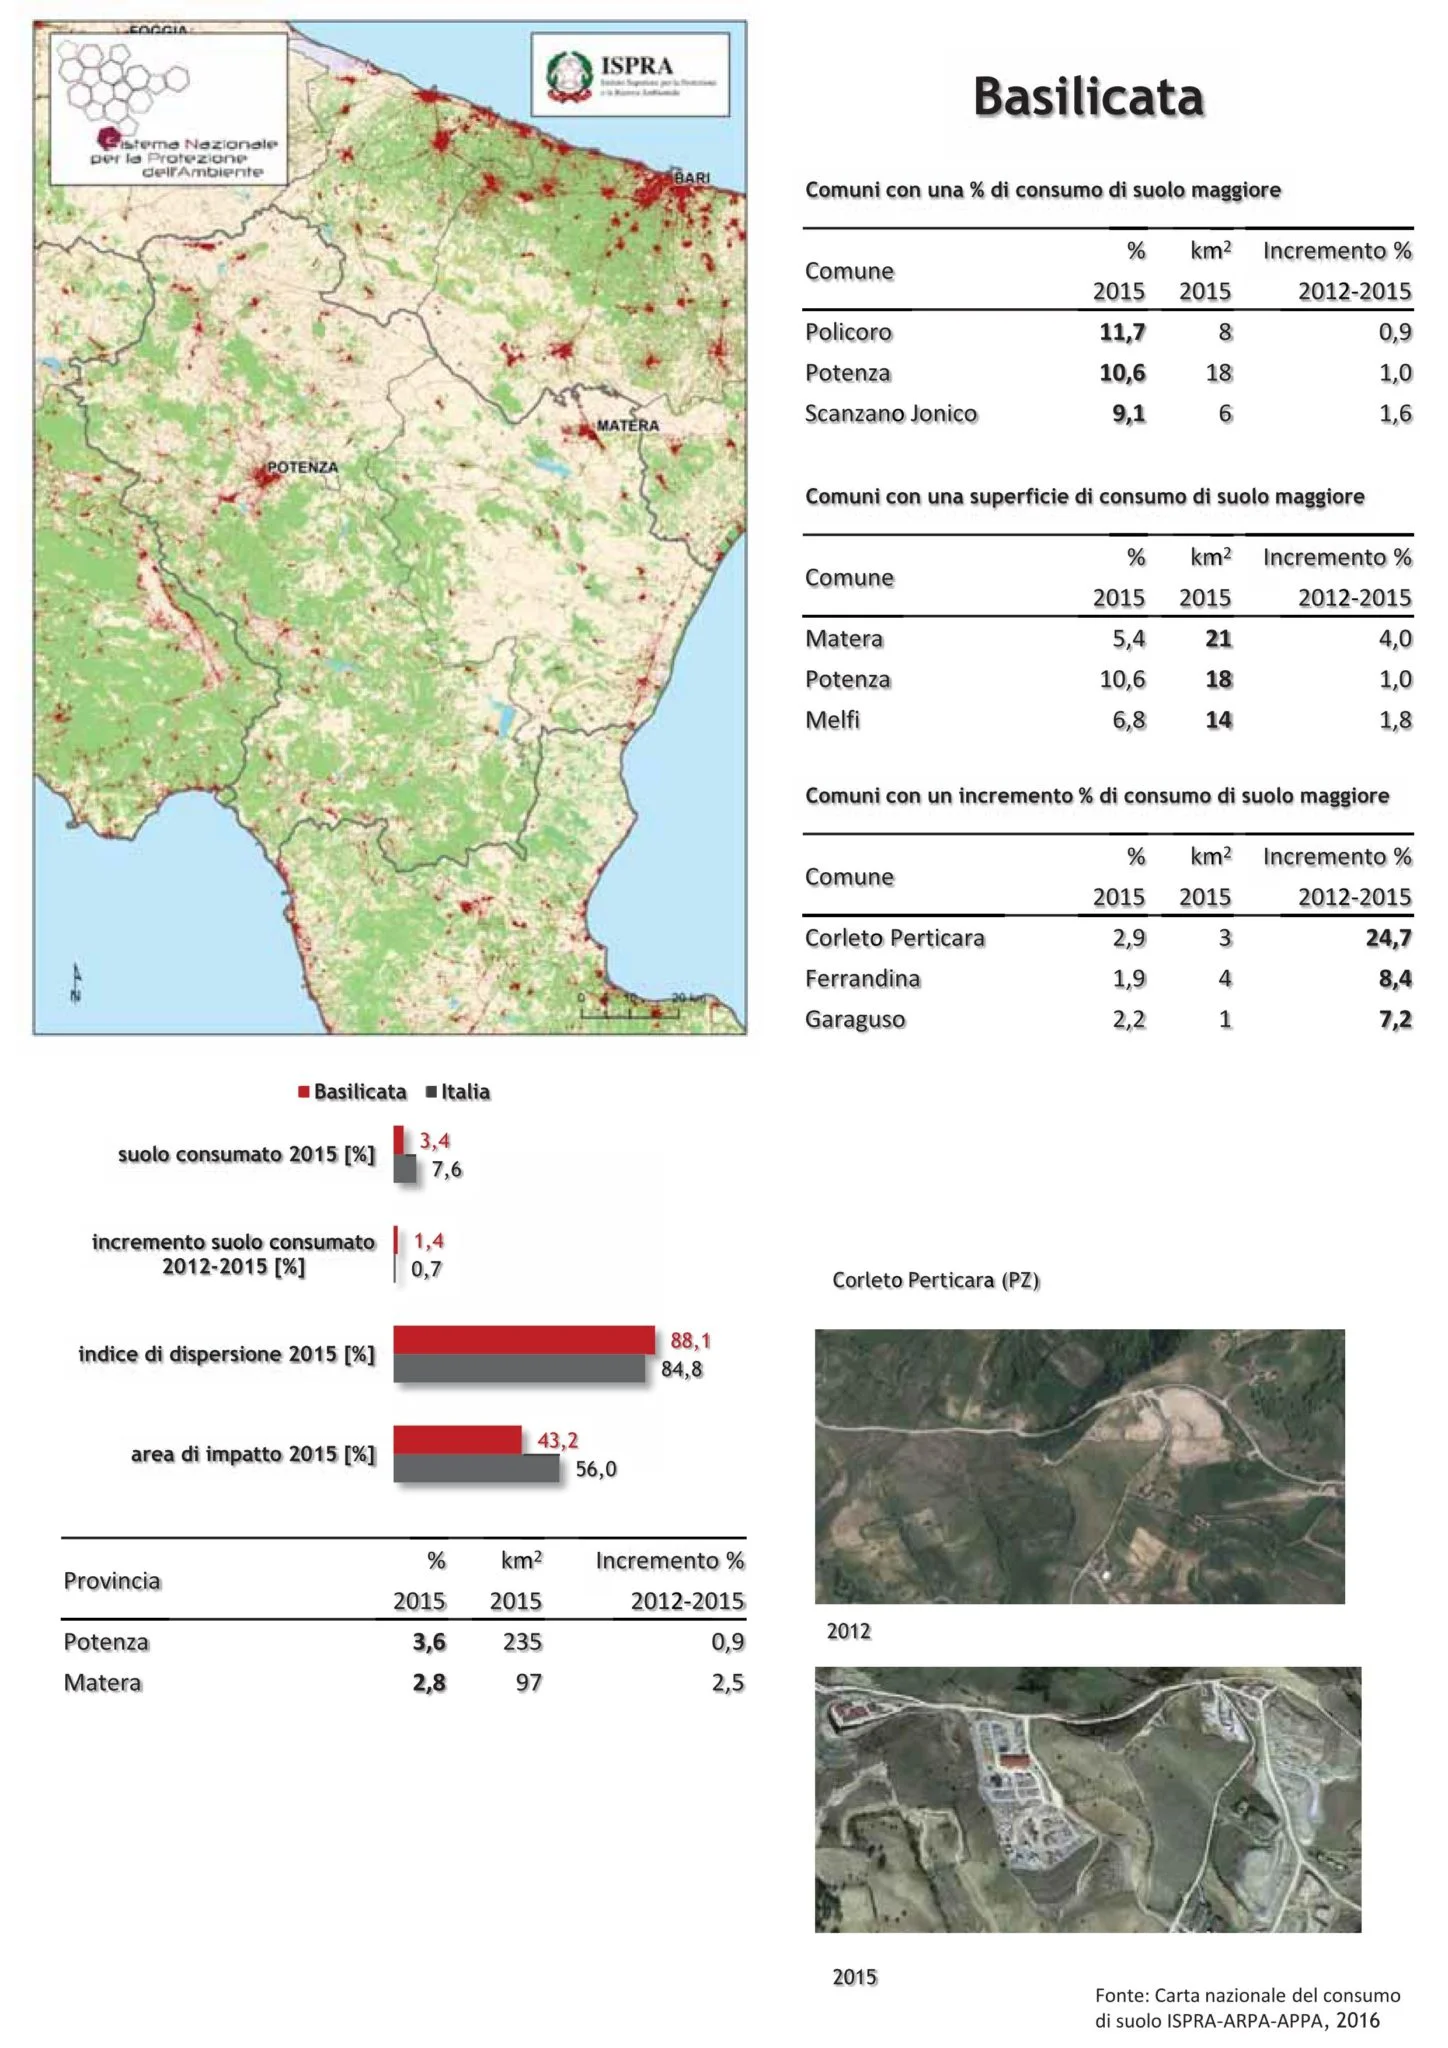
Task: Click the gray Italia legend square
Action: (x=431, y=1091)
